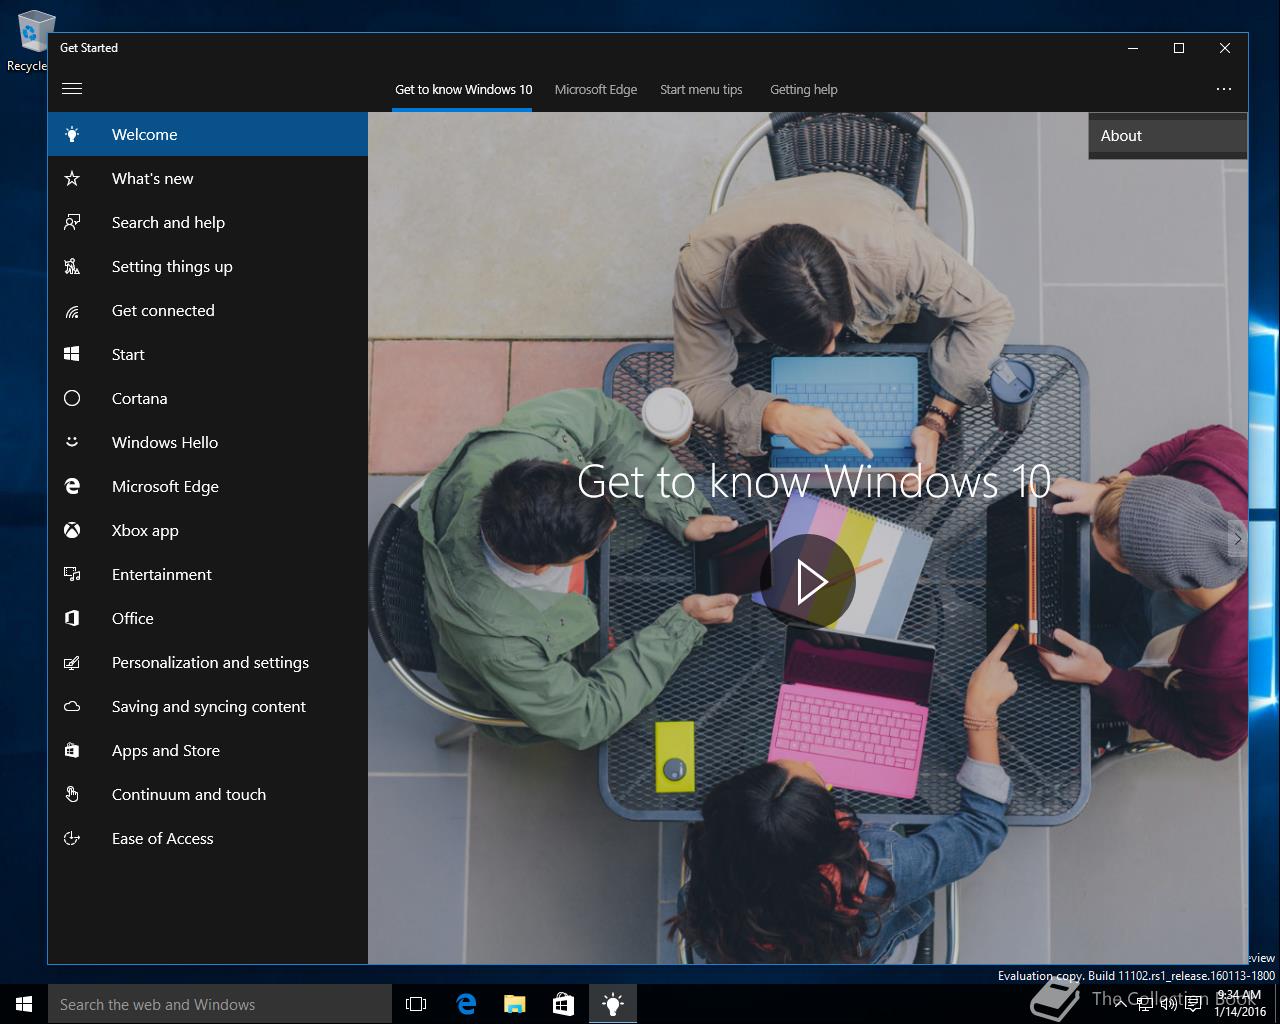The width and height of the screenshot is (1280, 1024).
Task: Click the Cortana circle icon
Action: (72, 398)
